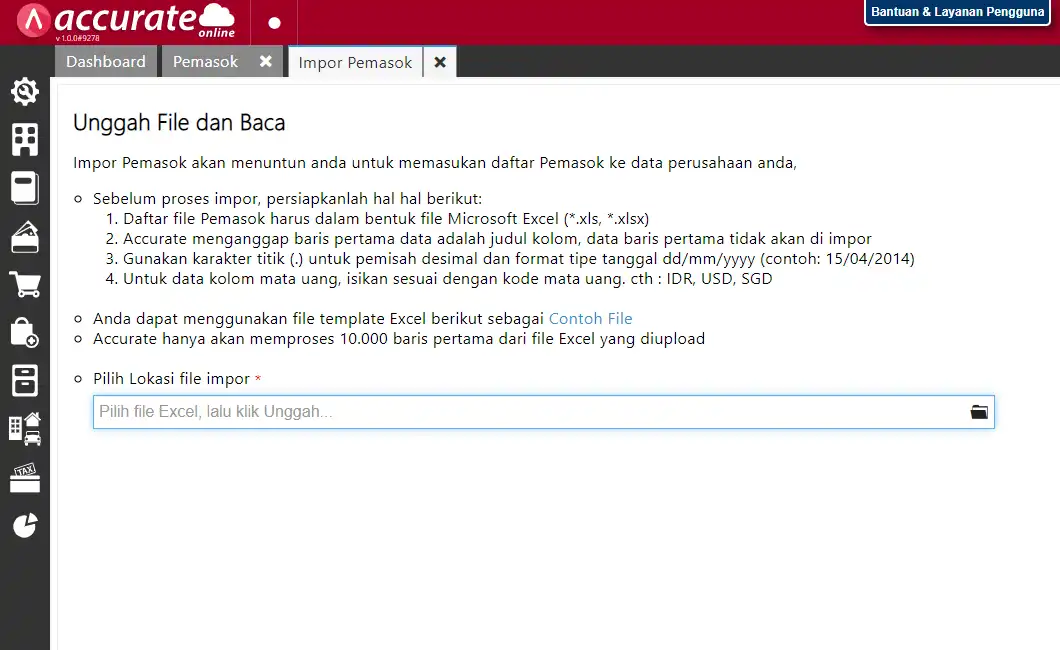Open the sales shopping cart icon

(x=24, y=284)
